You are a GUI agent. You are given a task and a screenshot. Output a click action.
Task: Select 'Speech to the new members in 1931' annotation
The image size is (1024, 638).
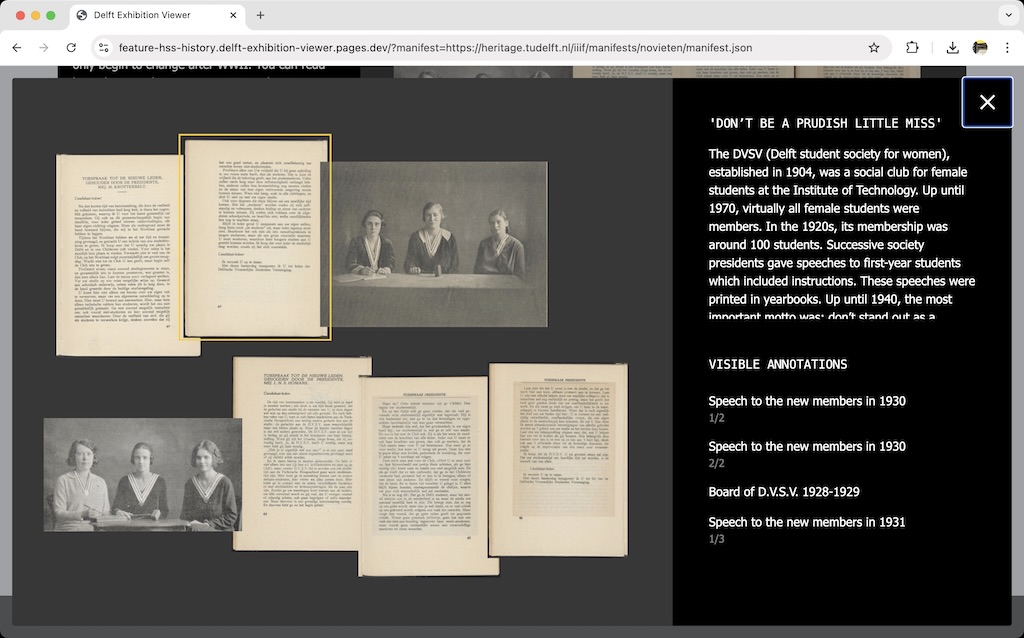(807, 530)
